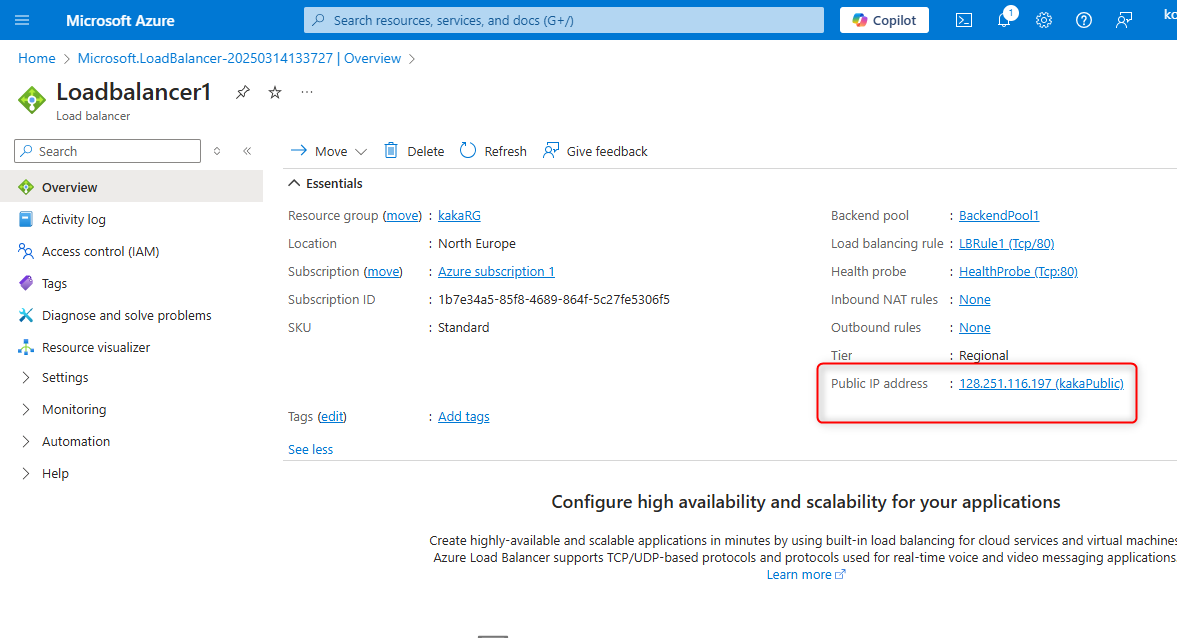
Task: Open the notifications bell
Action: (1004, 20)
